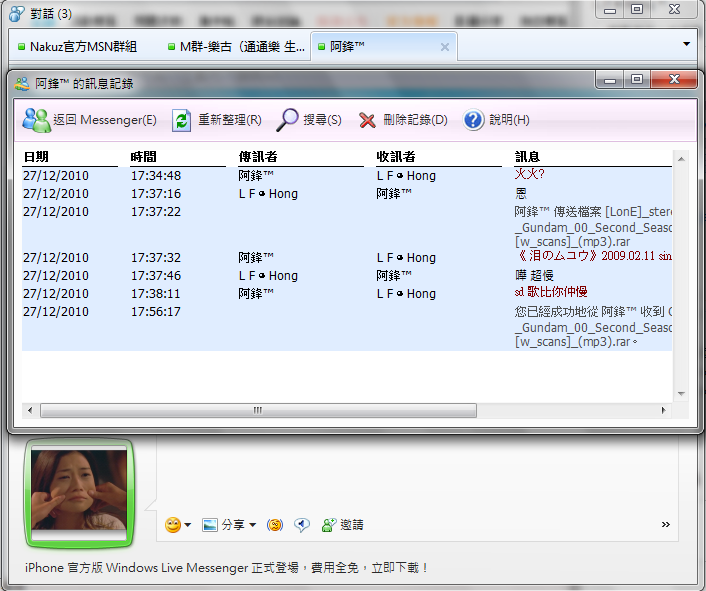This screenshot has height=591, width=706.
Task: Switch to M群-樂古 conversation tab
Action: point(236,47)
